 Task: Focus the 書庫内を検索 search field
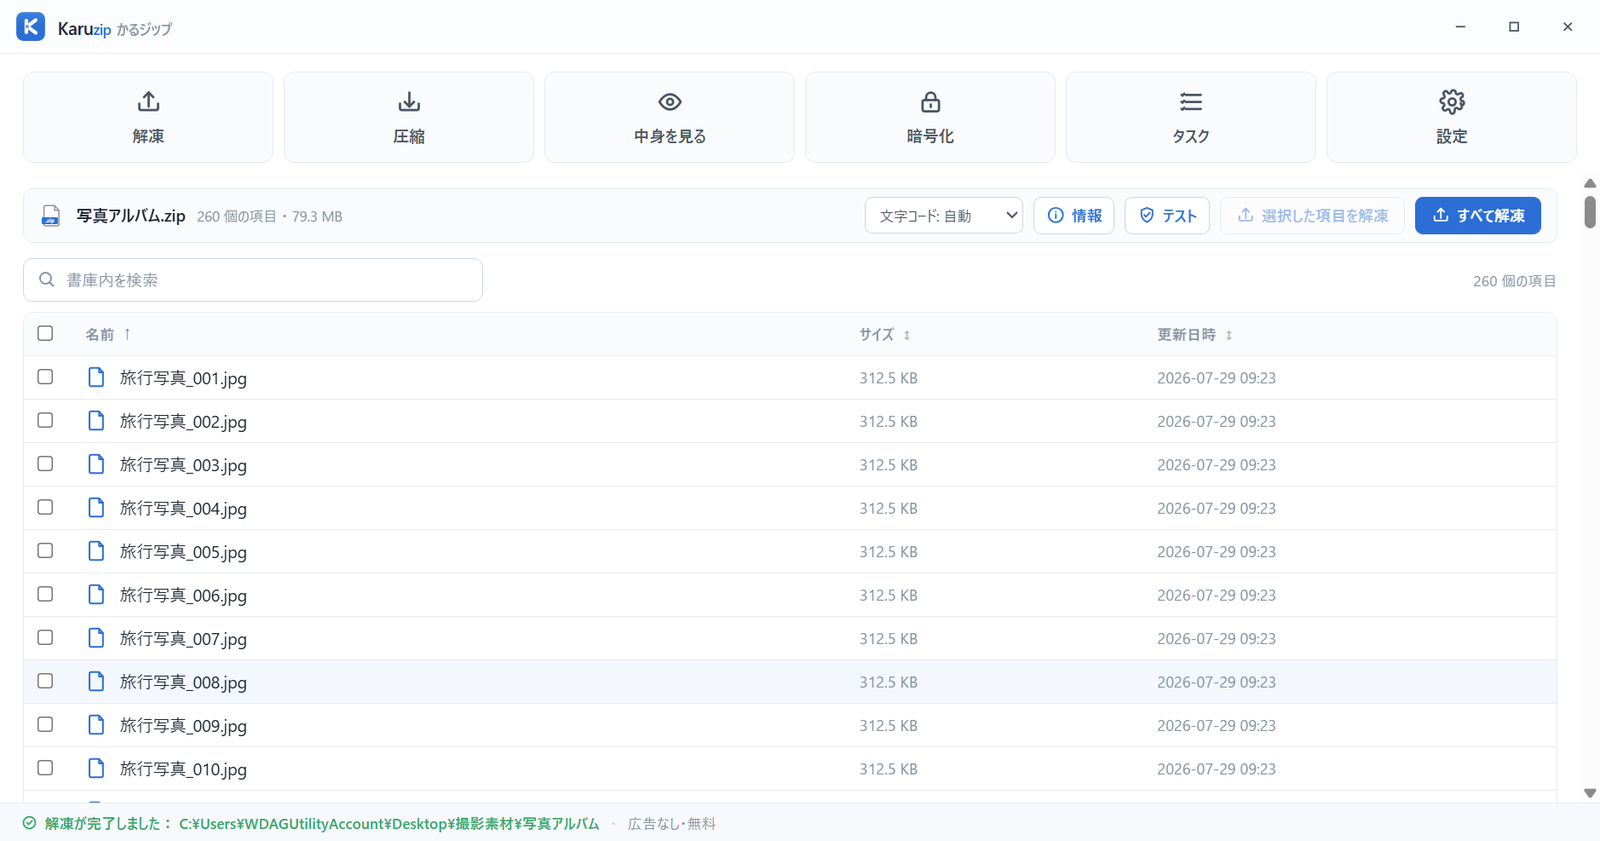(253, 280)
